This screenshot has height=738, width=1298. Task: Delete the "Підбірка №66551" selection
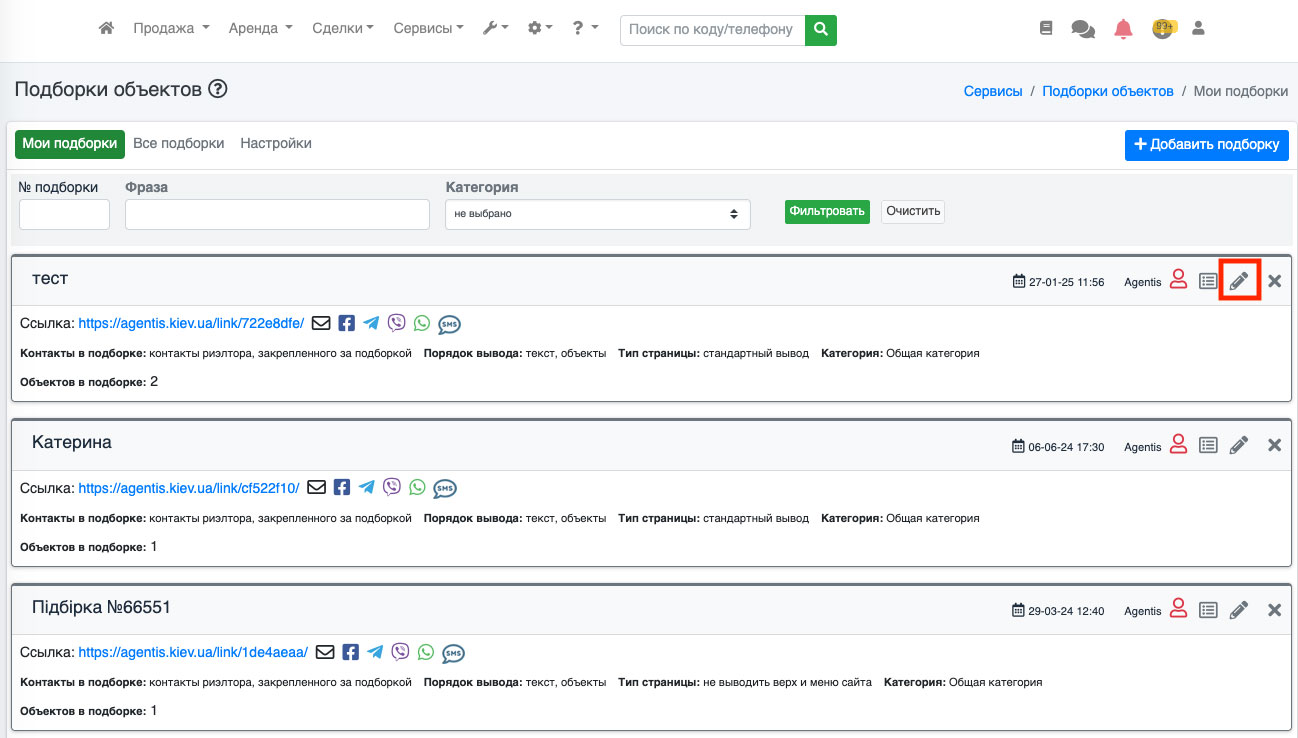click(x=1274, y=610)
